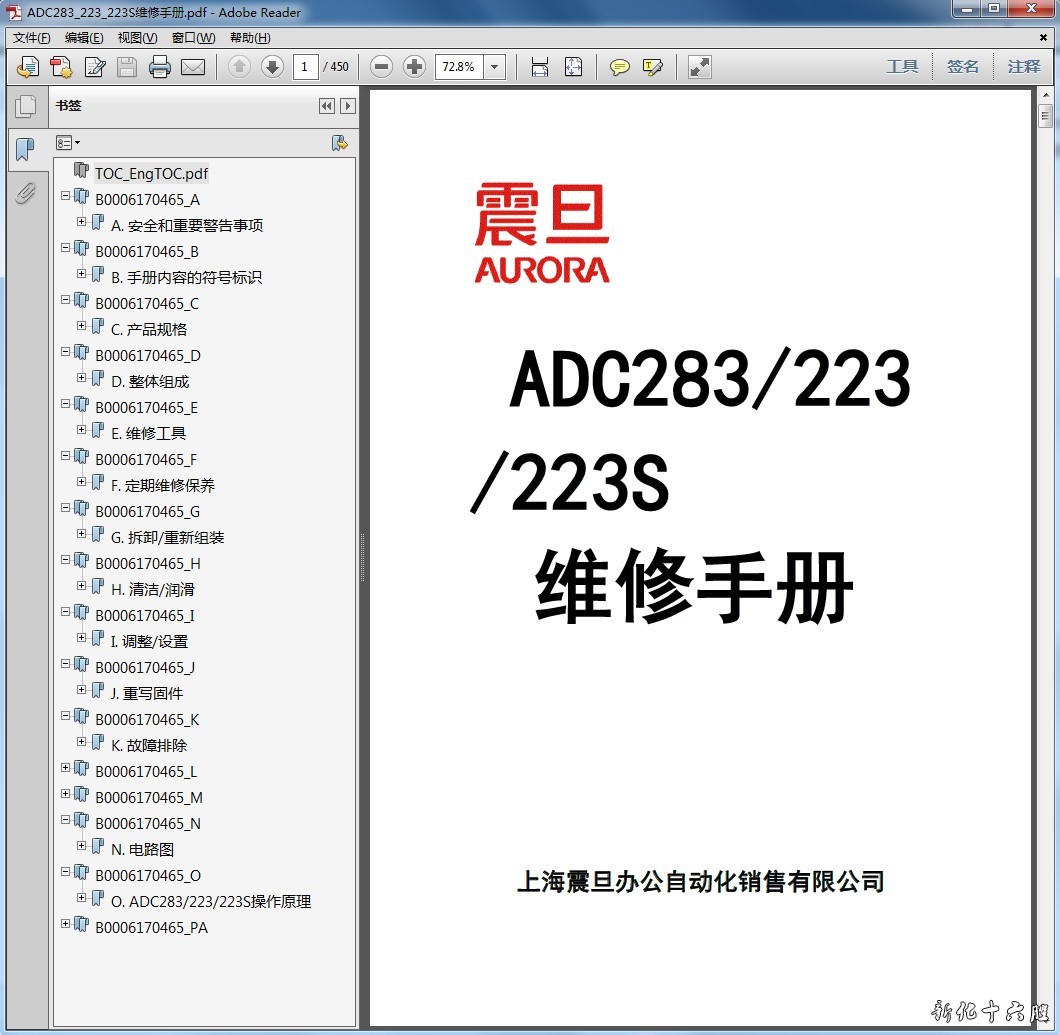This screenshot has height=1035, width=1060.
Task: Open the 帮助(H) menu
Action: [250, 38]
